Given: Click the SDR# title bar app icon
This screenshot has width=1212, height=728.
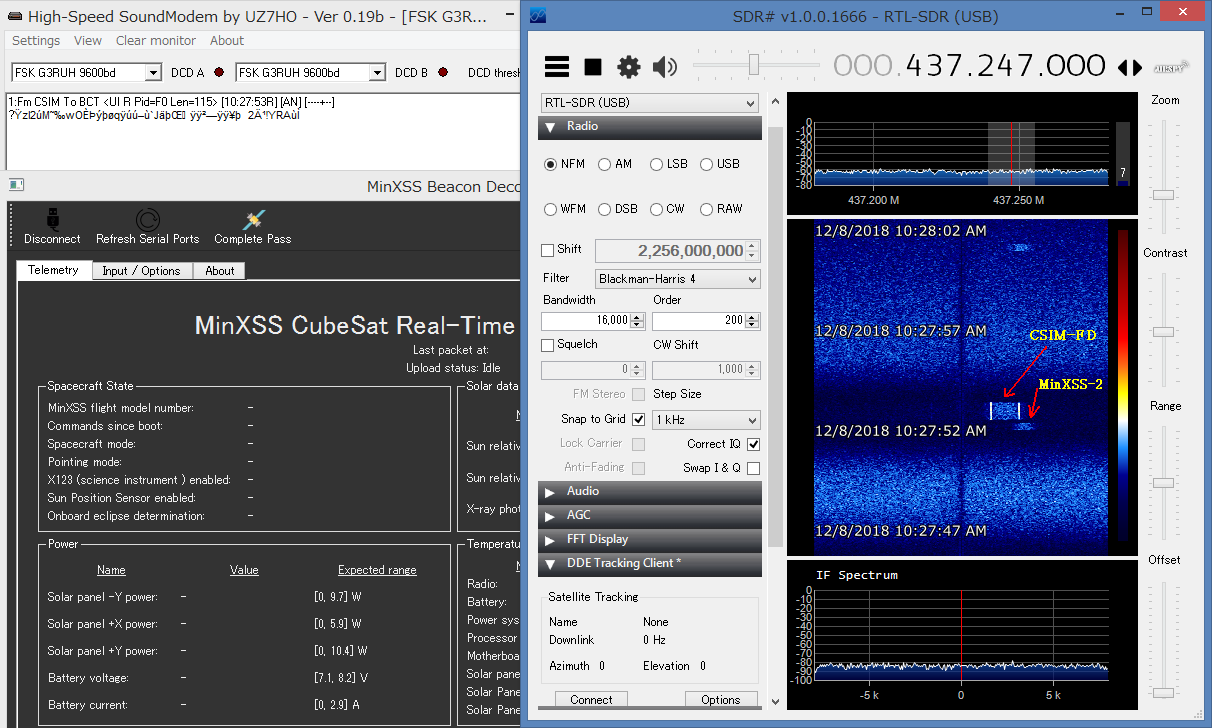Looking at the screenshot, I should pos(538,16).
